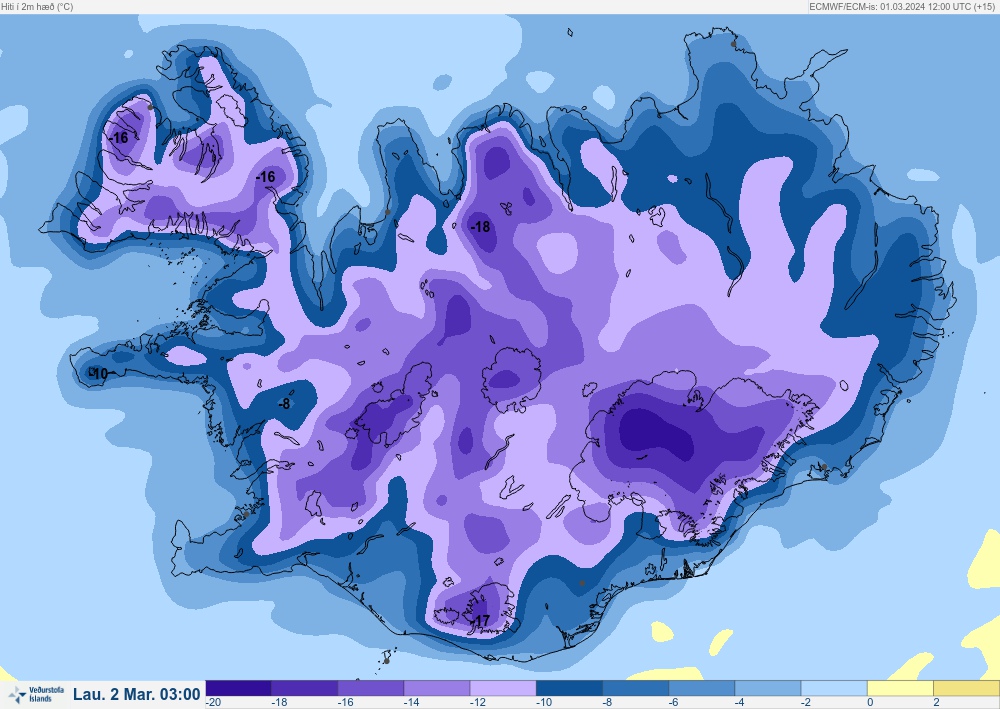Click the 'Lau. 2 Mar. 03:00' forecast time
The width and height of the screenshot is (1000, 709).
[x=136, y=694]
